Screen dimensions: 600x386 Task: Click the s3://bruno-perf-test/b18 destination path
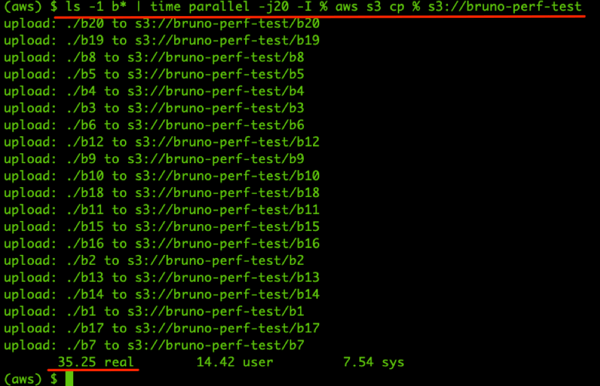pos(227,193)
